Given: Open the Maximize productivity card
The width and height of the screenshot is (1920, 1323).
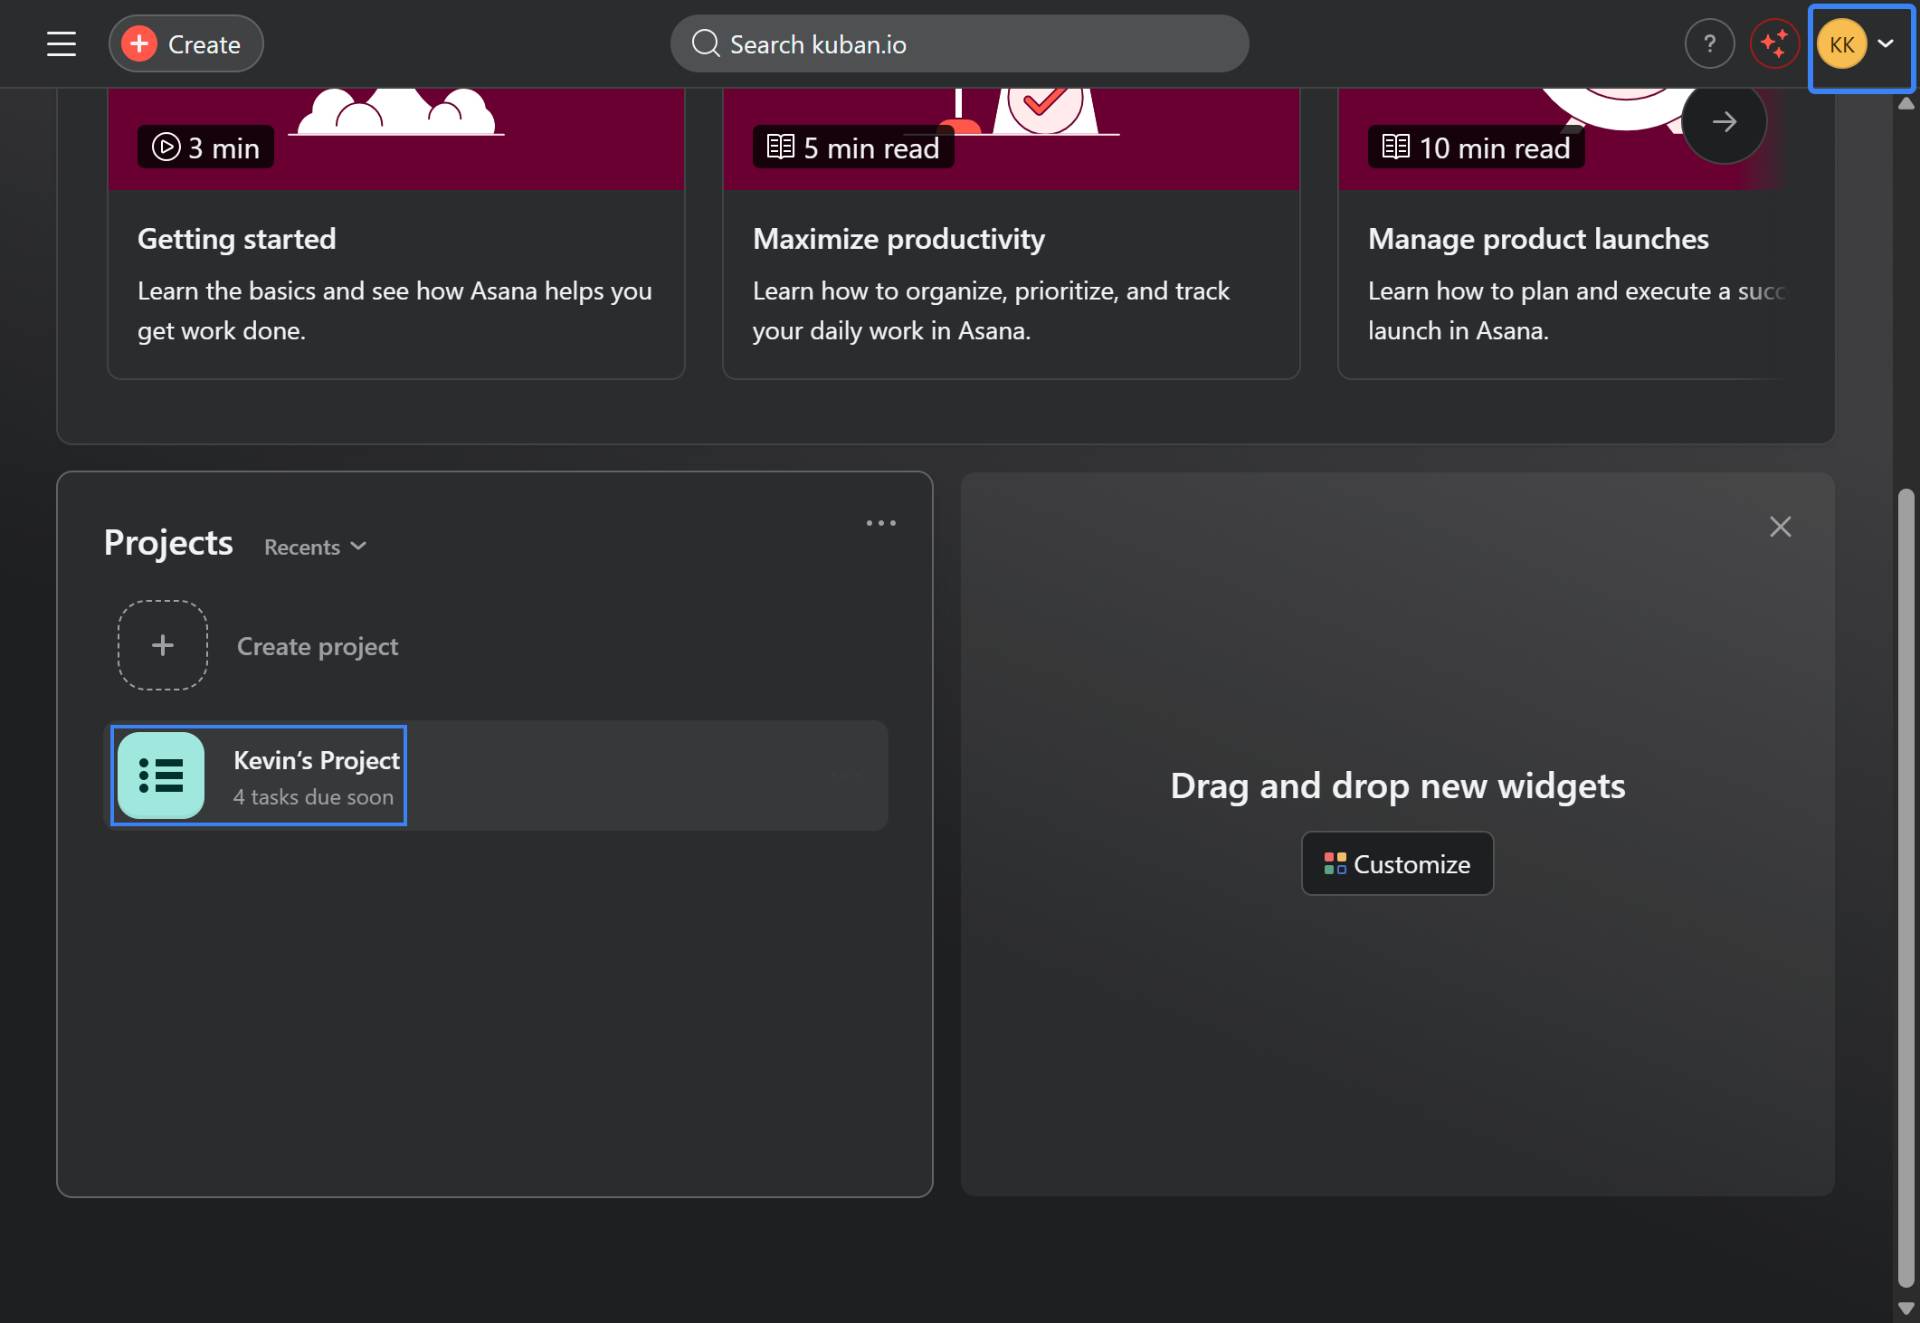Looking at the screenshot, I should 1011,233.
